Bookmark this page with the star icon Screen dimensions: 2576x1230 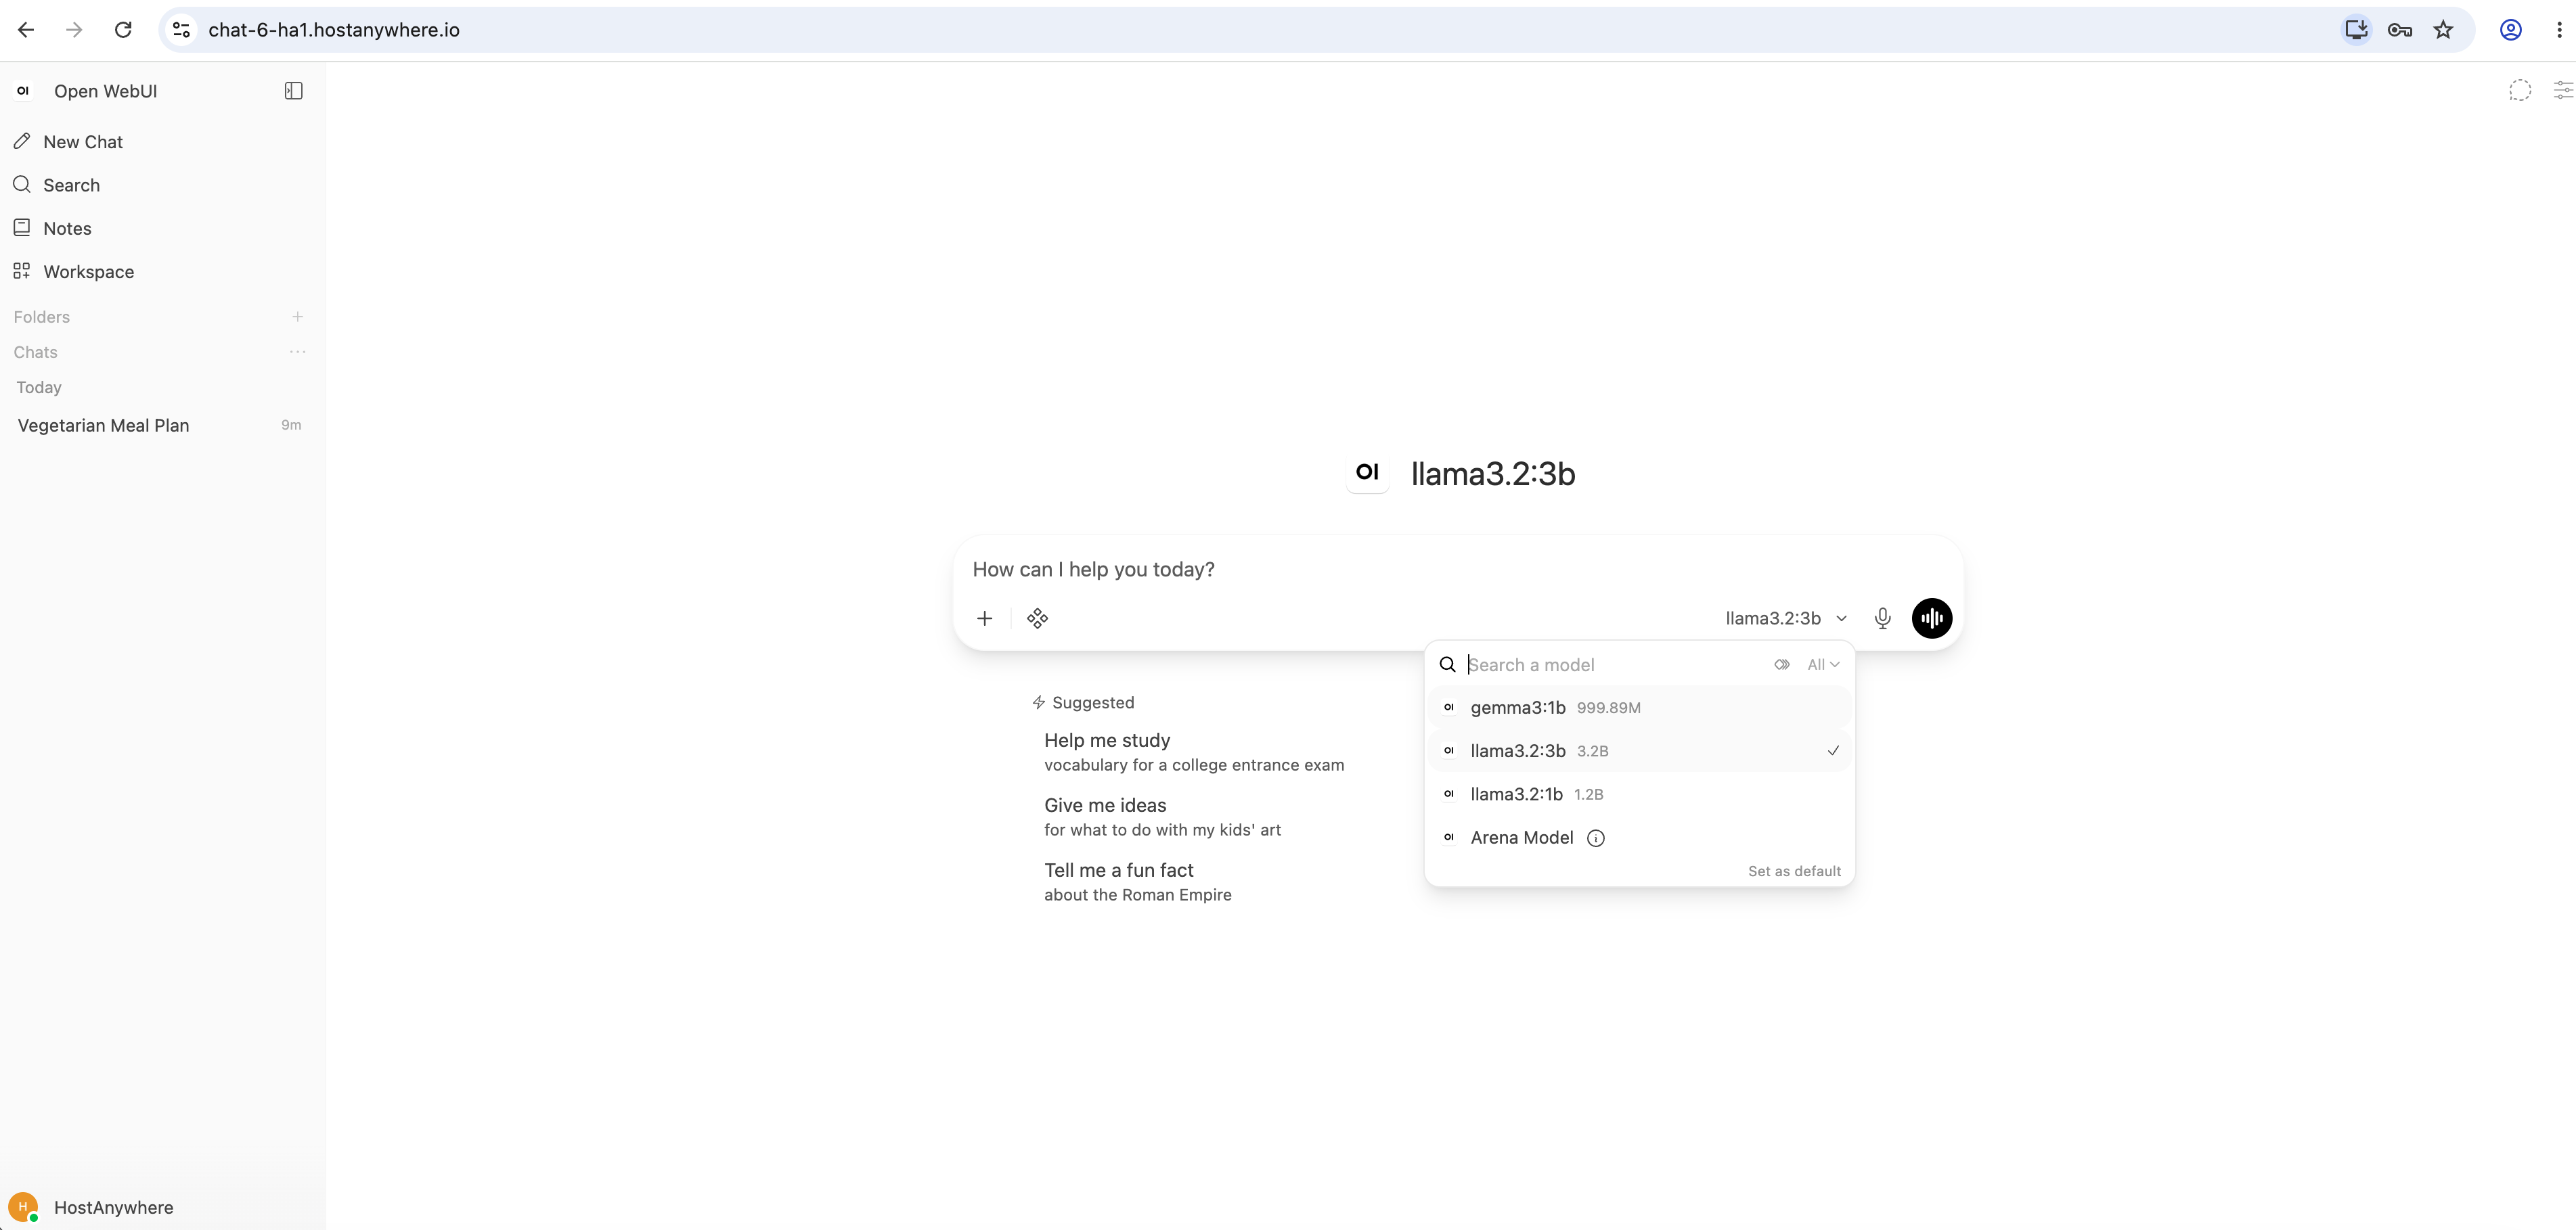click(x=2443, y=30)
